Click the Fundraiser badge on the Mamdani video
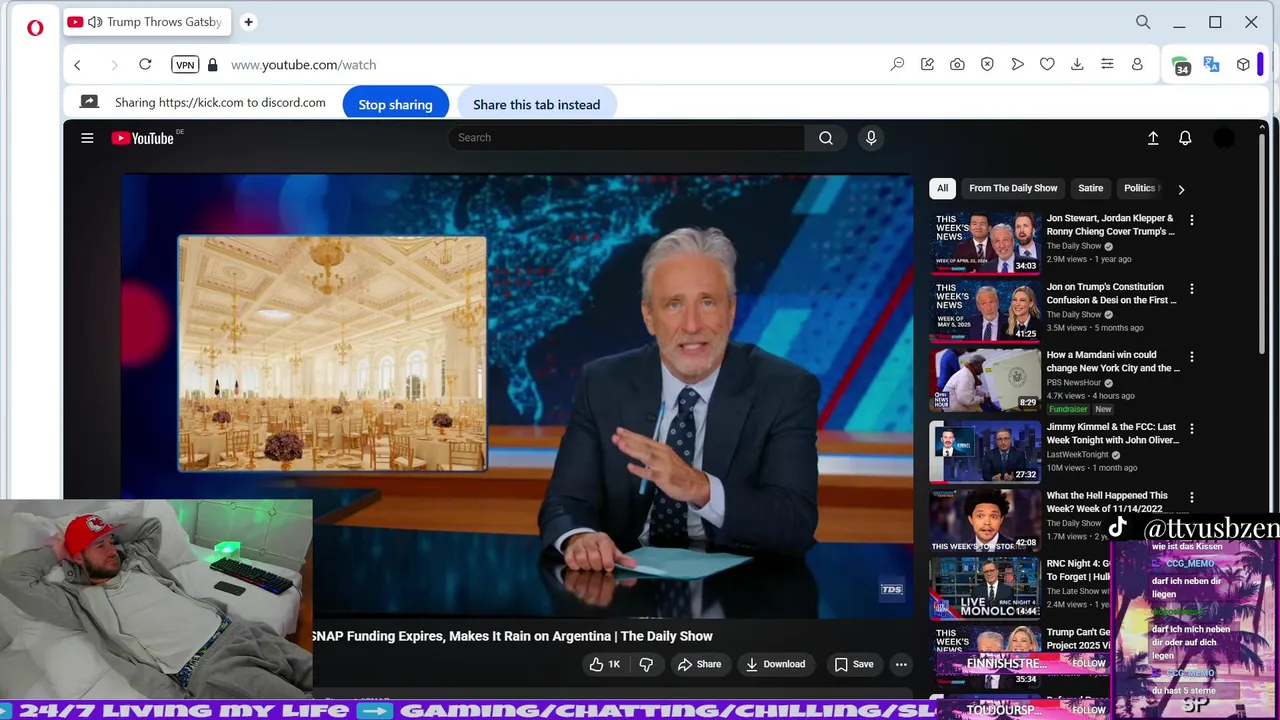 1068,409
